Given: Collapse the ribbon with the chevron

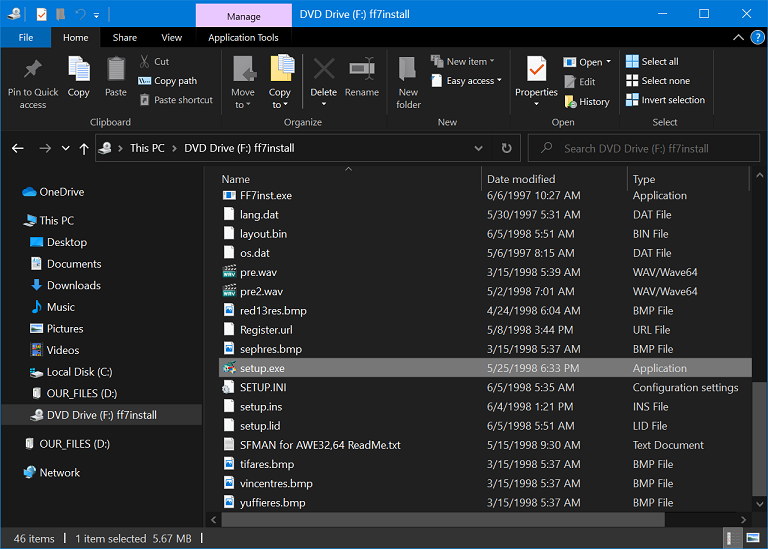Looking at the screenshot, I should (x=738, y=38).
